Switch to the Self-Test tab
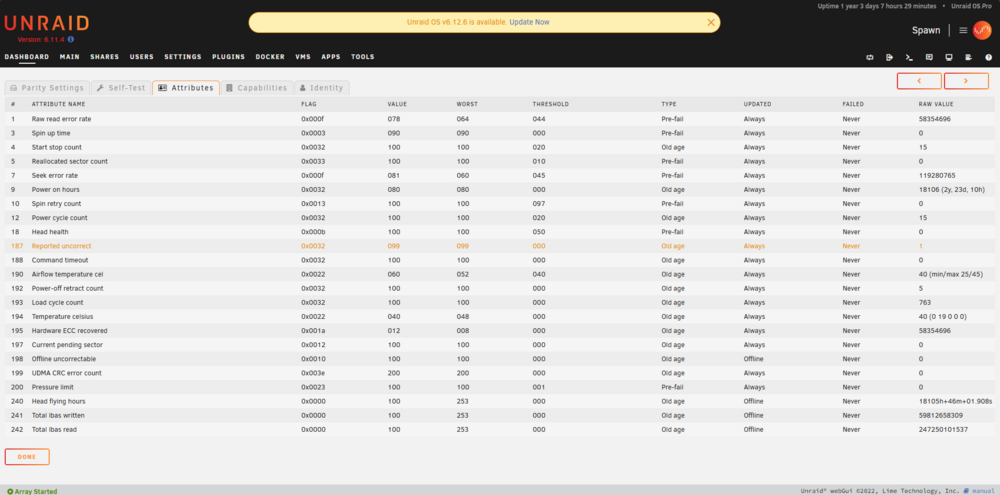Image resolution: width=1000 pixels, height=495 pixels. point(121,88)
